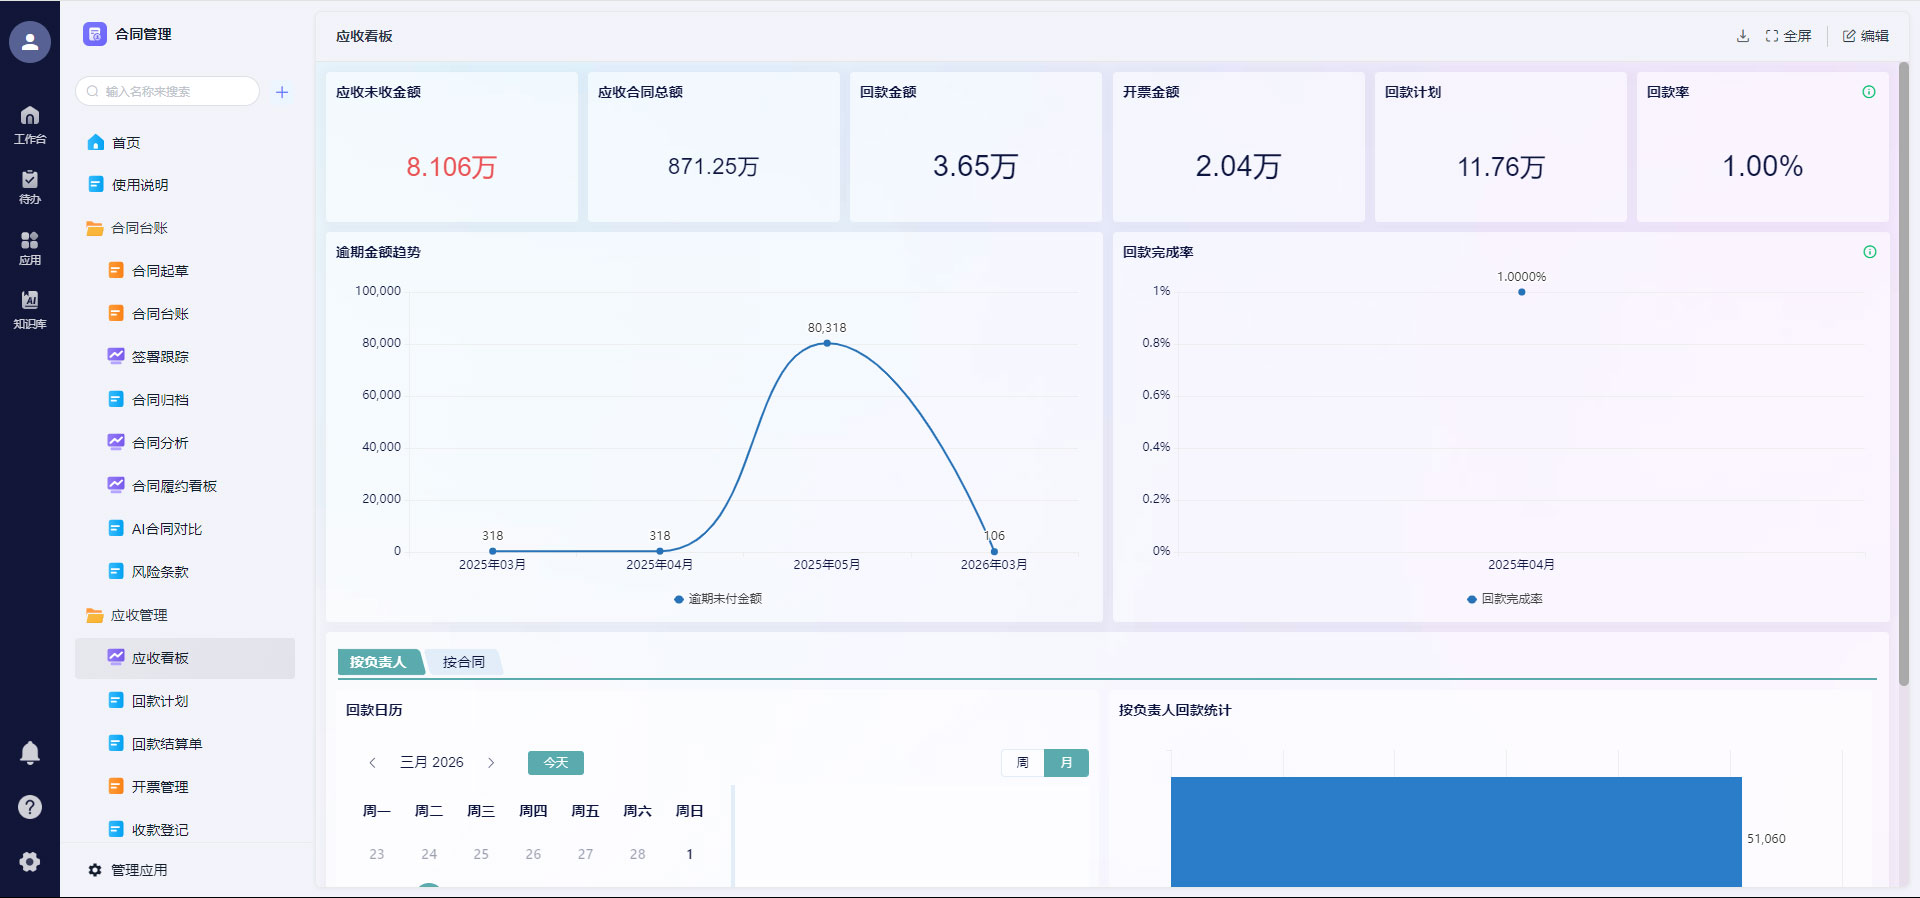1920x898 pixels.
Task: Switch calendar to 周 week view
Action: coord(1022,763)
